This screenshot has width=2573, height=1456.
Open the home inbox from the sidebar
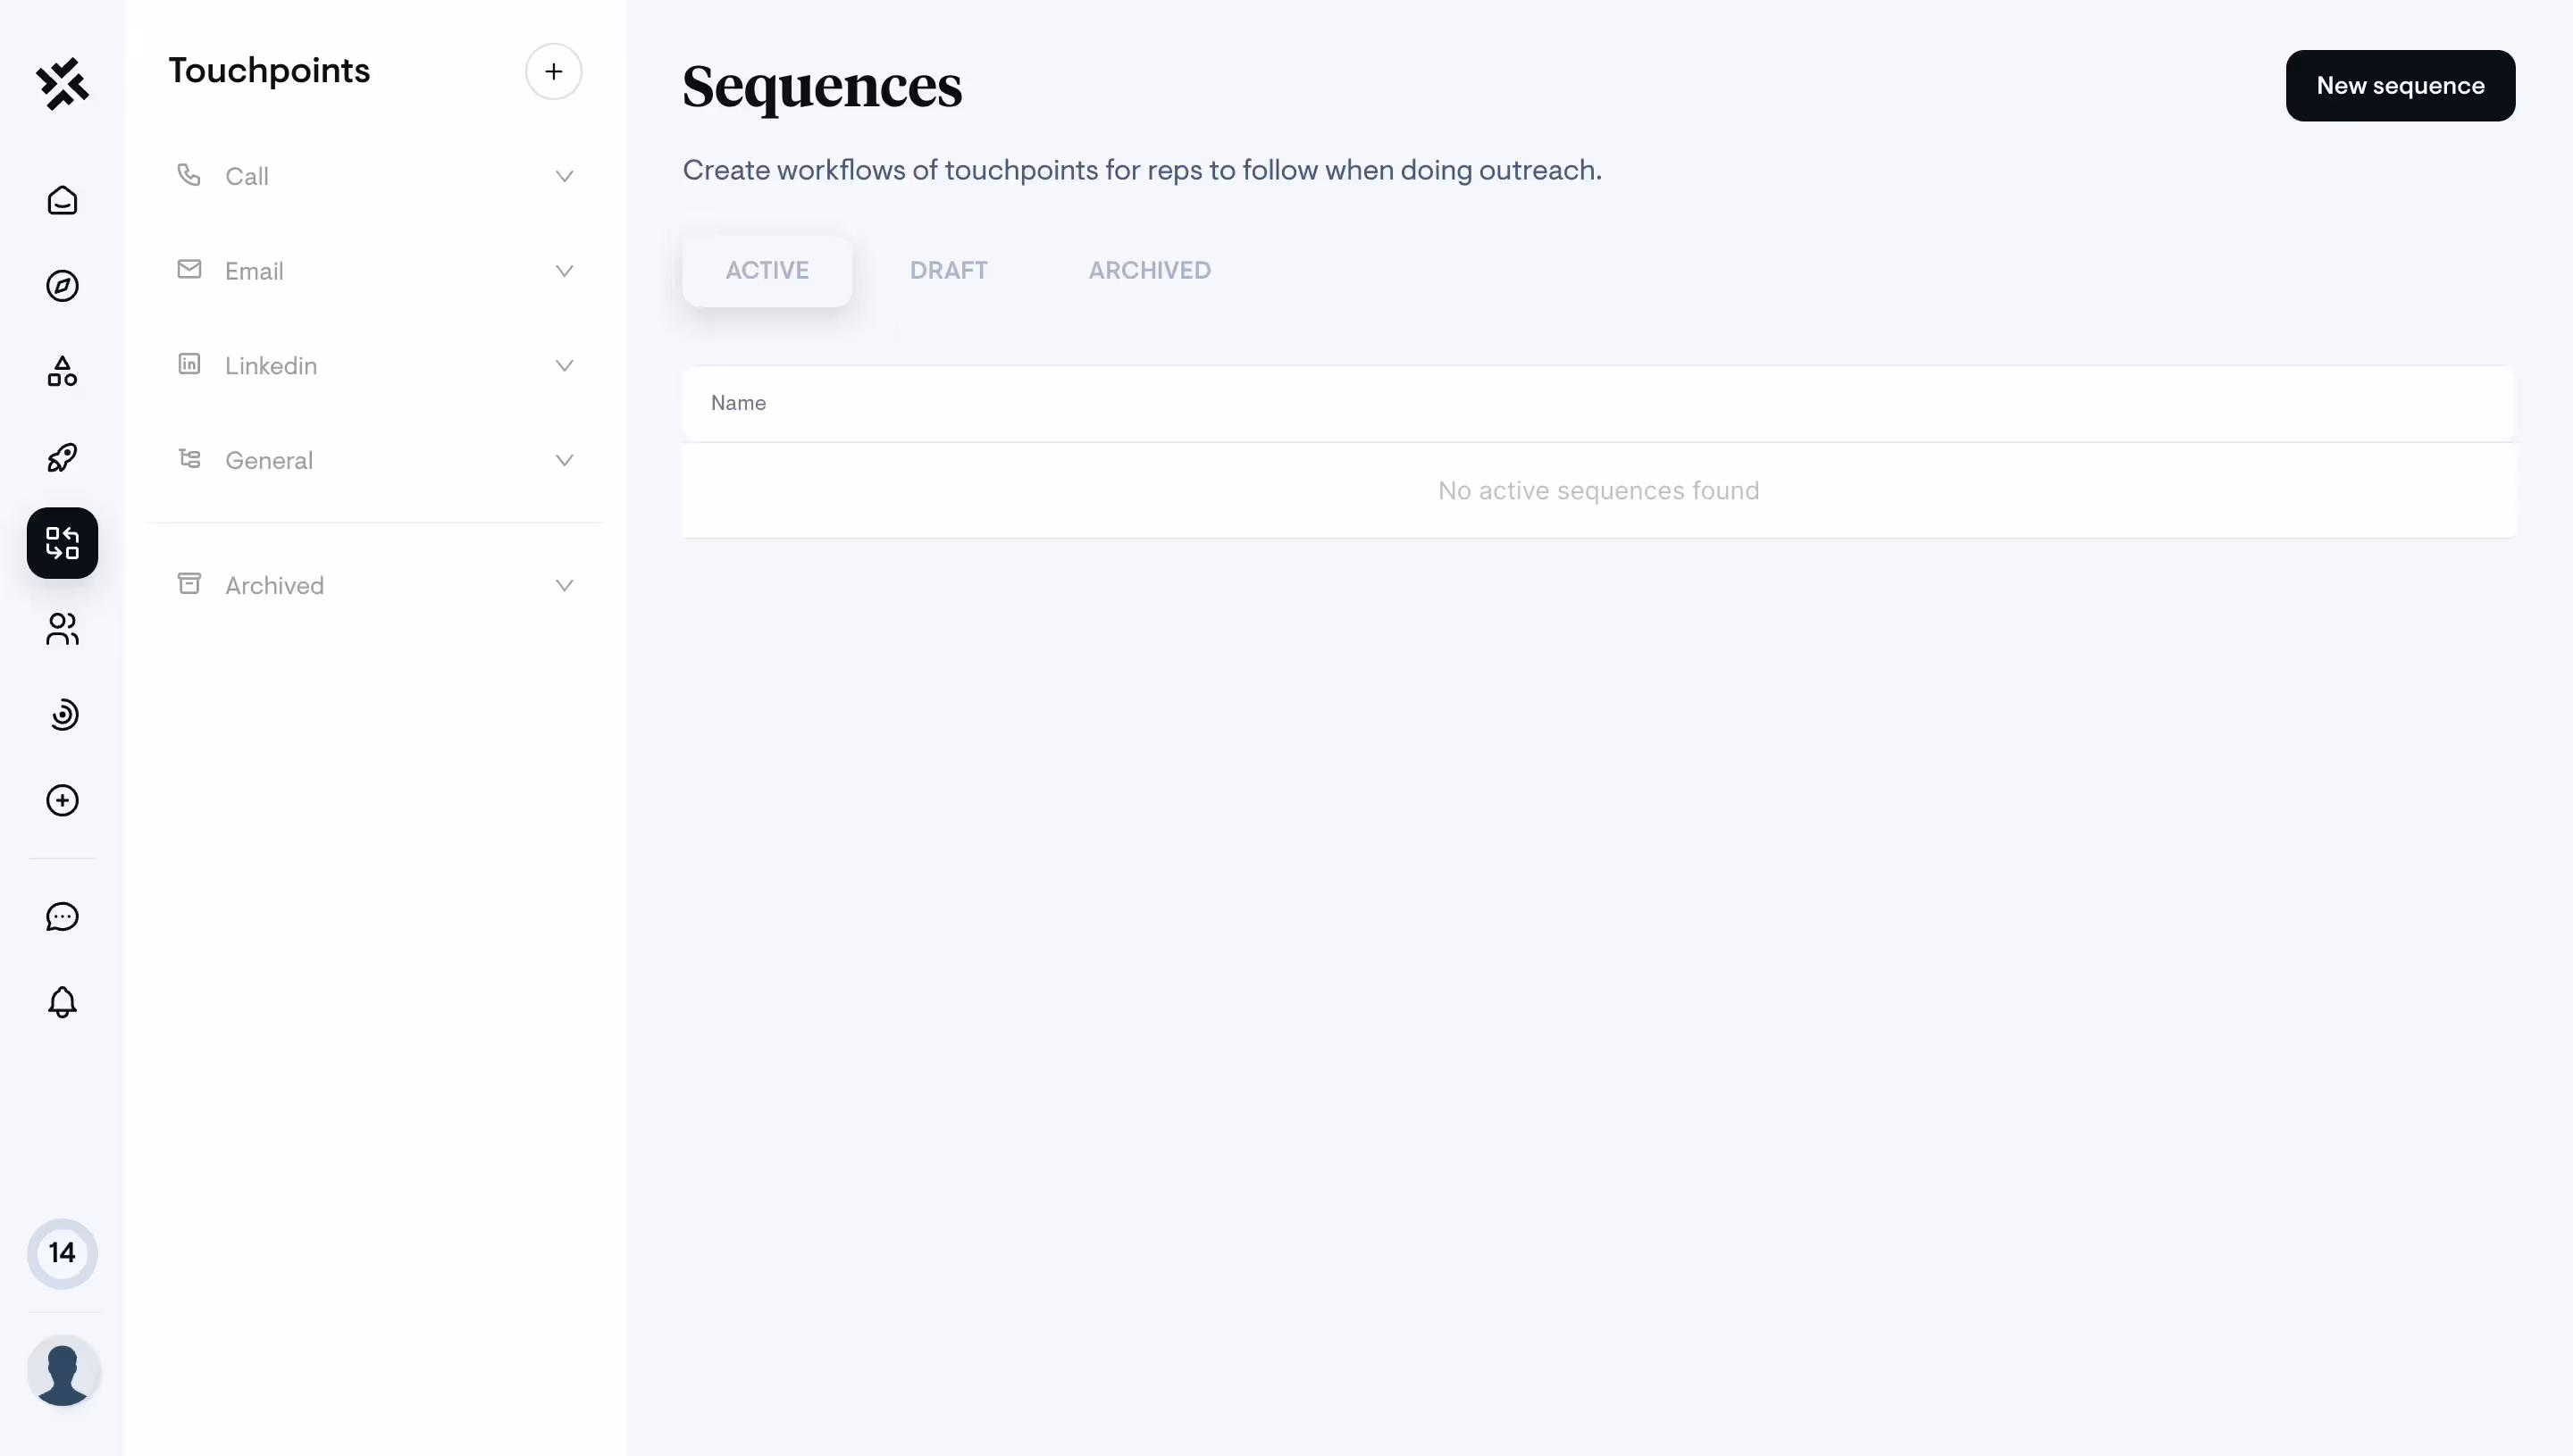(62, 200)
